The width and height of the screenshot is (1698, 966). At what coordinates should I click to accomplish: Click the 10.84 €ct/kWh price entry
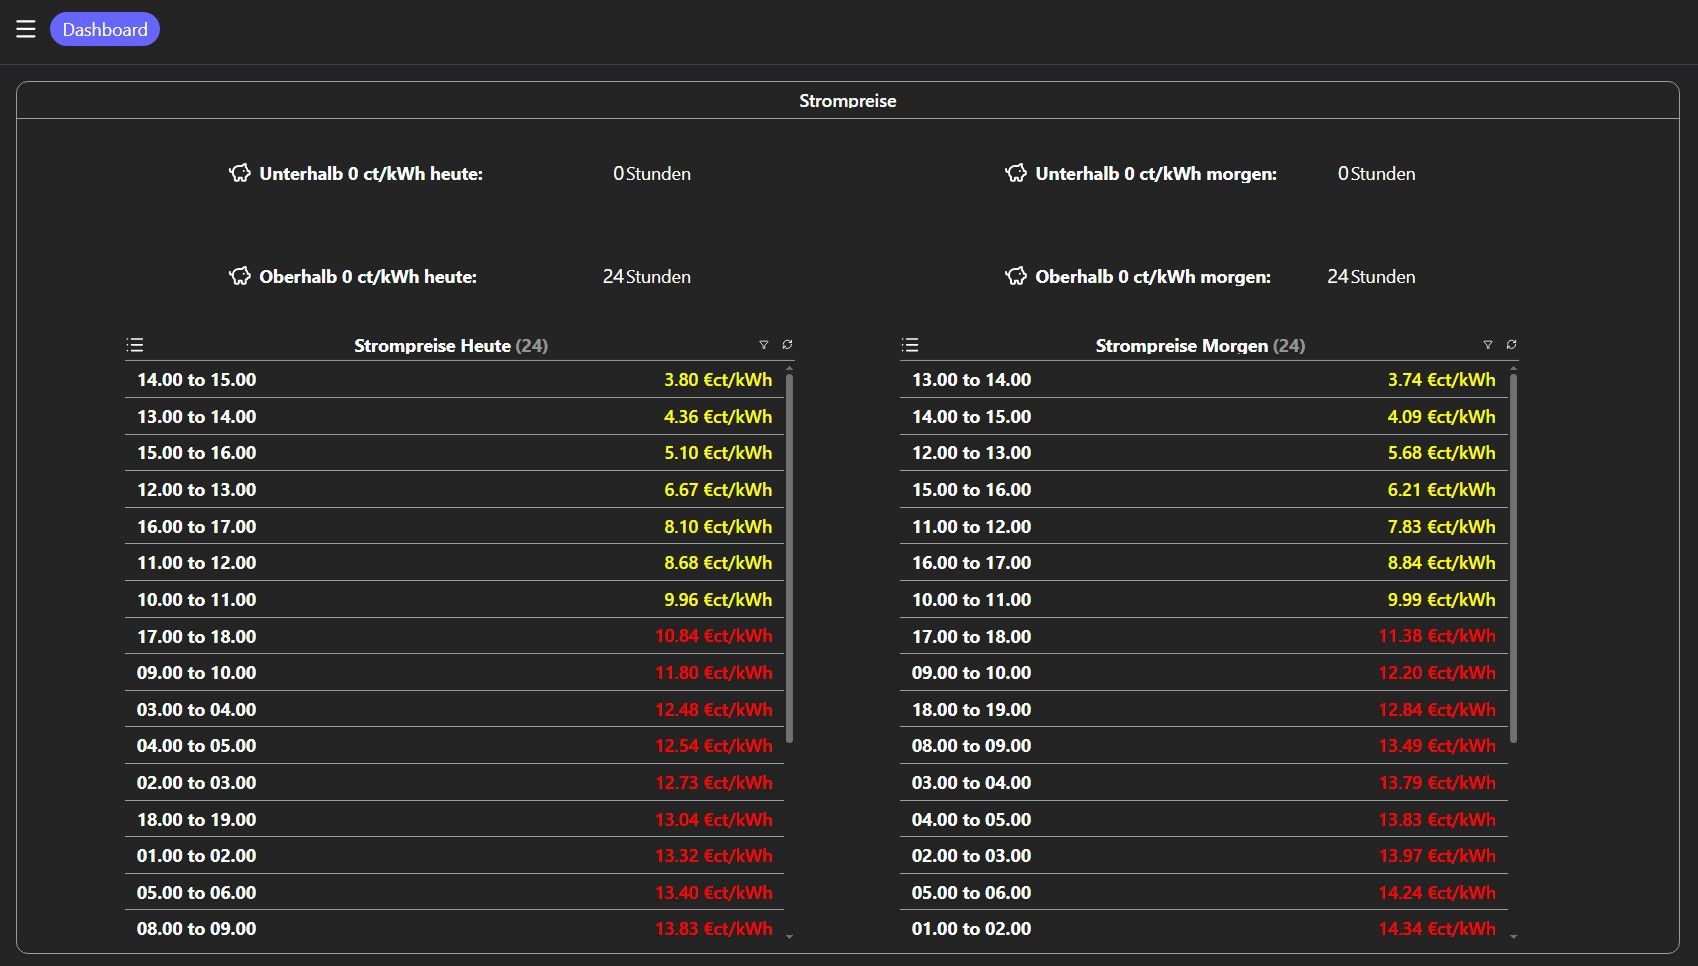tap(714, 636)
